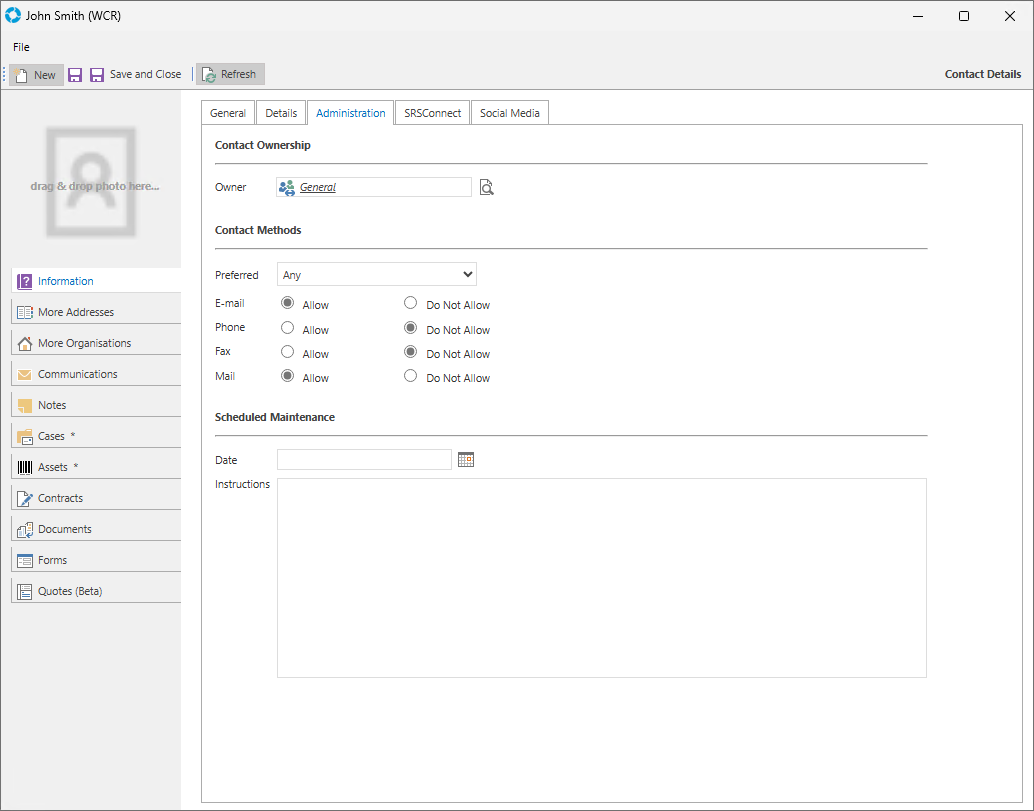Open the File menu
The image size is (1034, 811).
click(21, 47)
